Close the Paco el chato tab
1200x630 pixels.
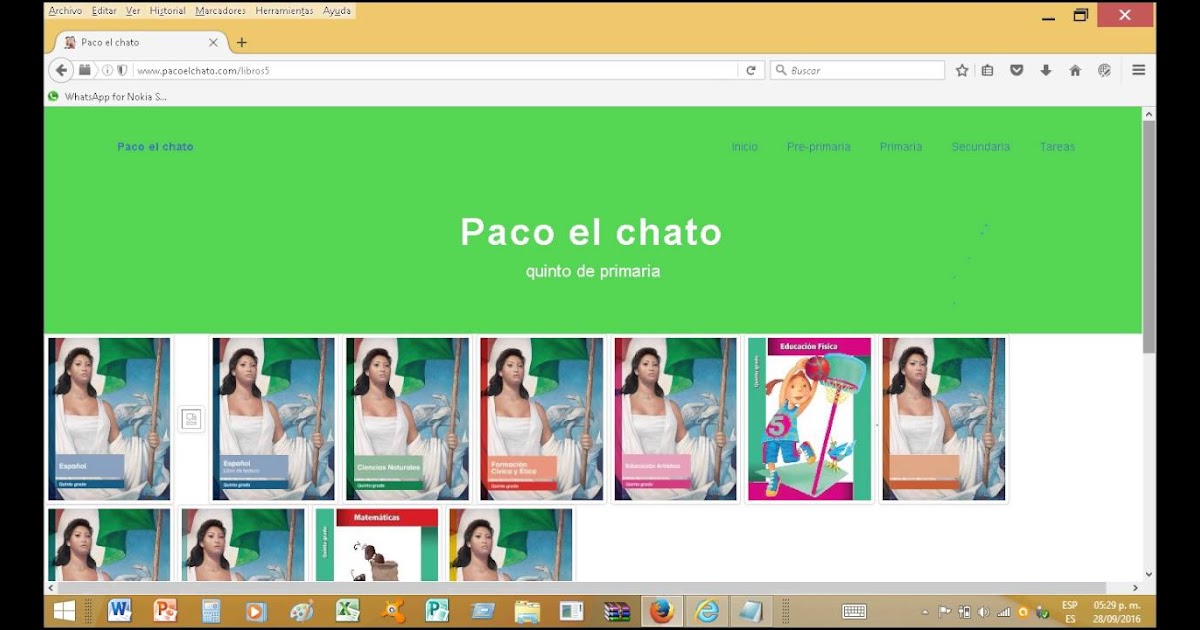coord(213,43)
